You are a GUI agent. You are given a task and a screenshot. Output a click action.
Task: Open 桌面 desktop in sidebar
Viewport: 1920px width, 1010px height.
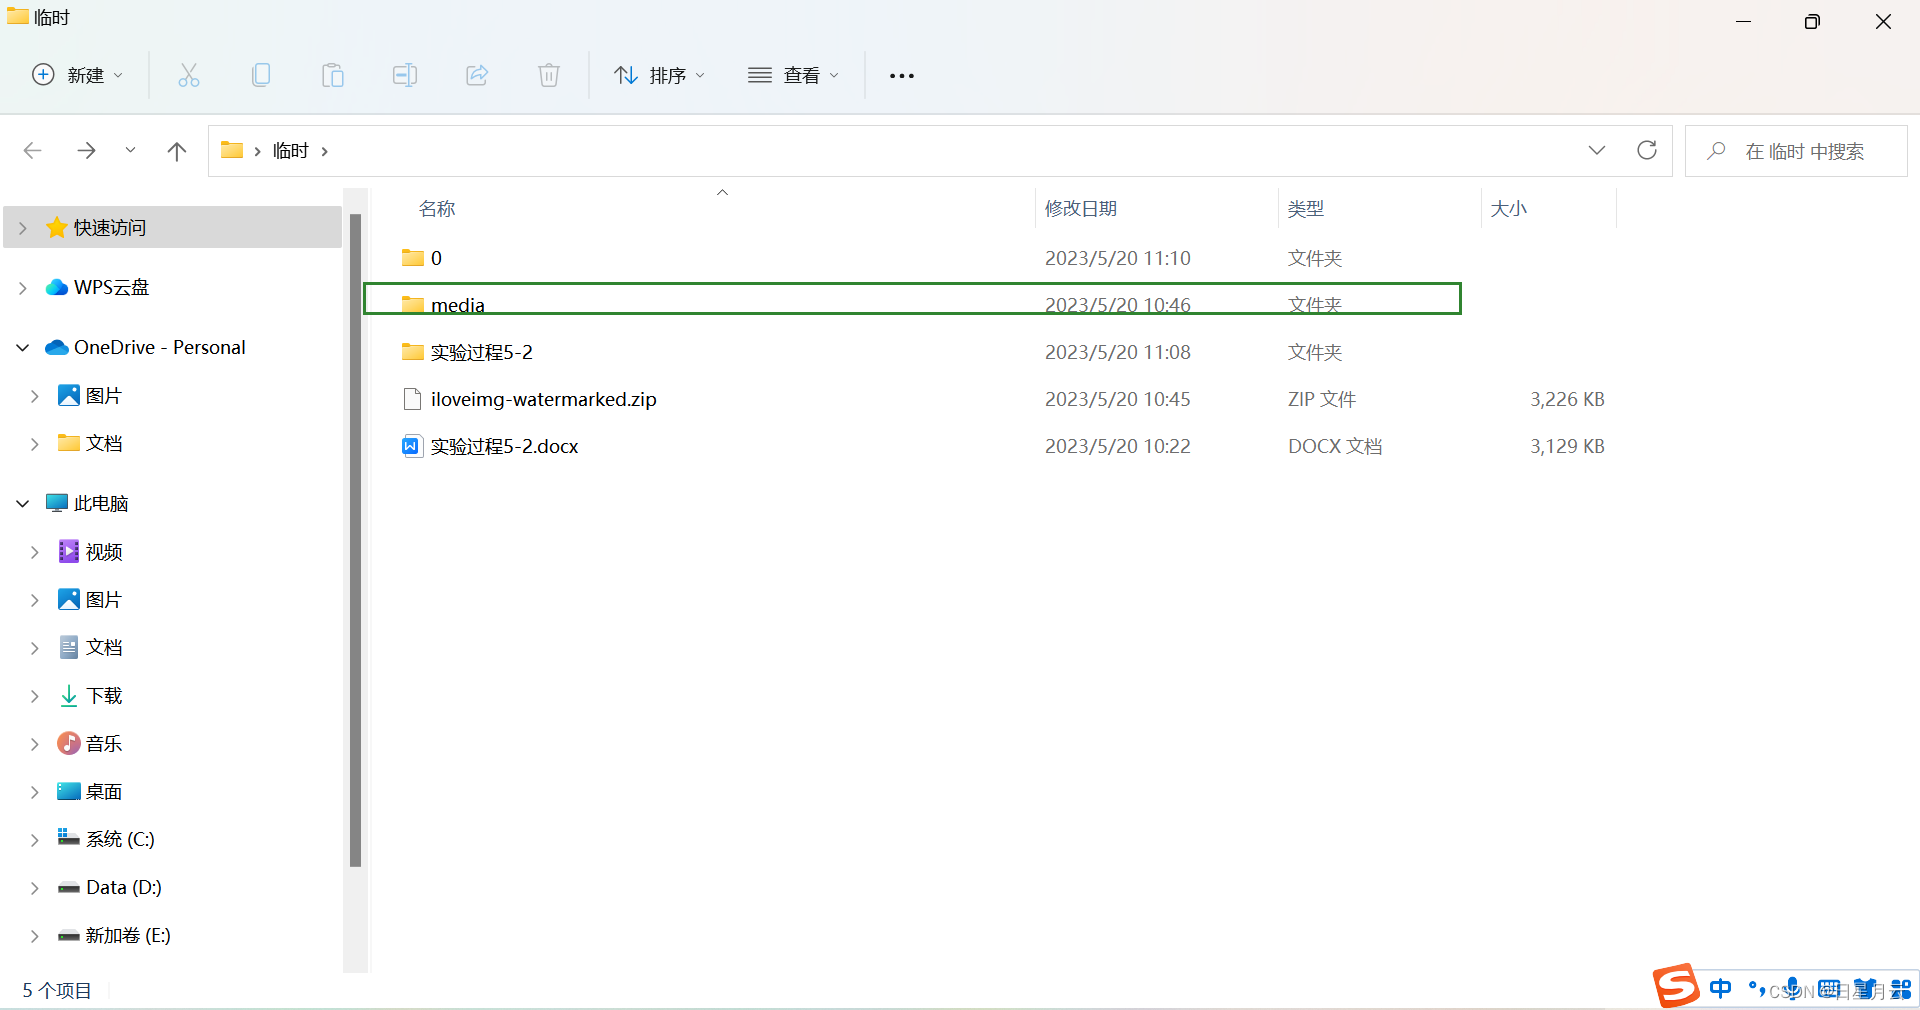[104, 792]
